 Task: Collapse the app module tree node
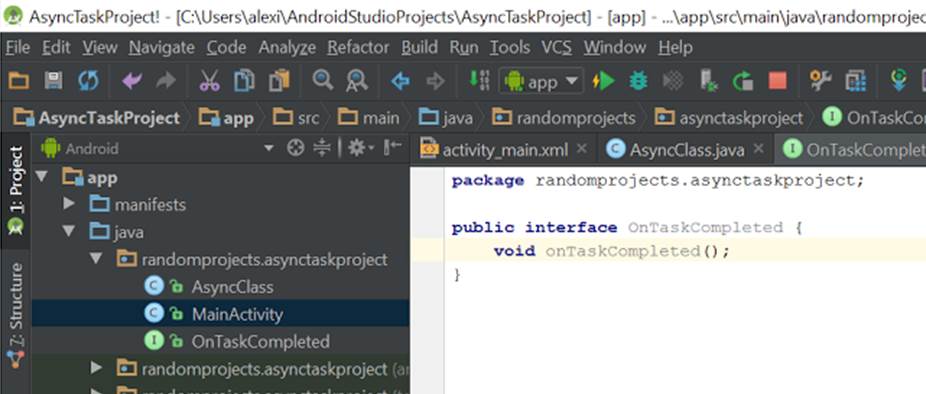click(41, 177)
